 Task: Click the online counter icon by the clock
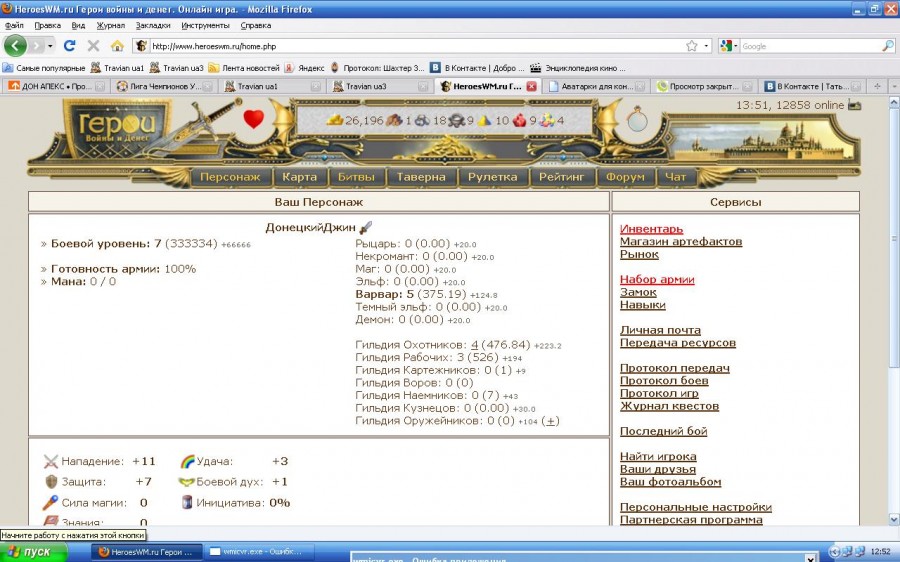click(854, 105)
